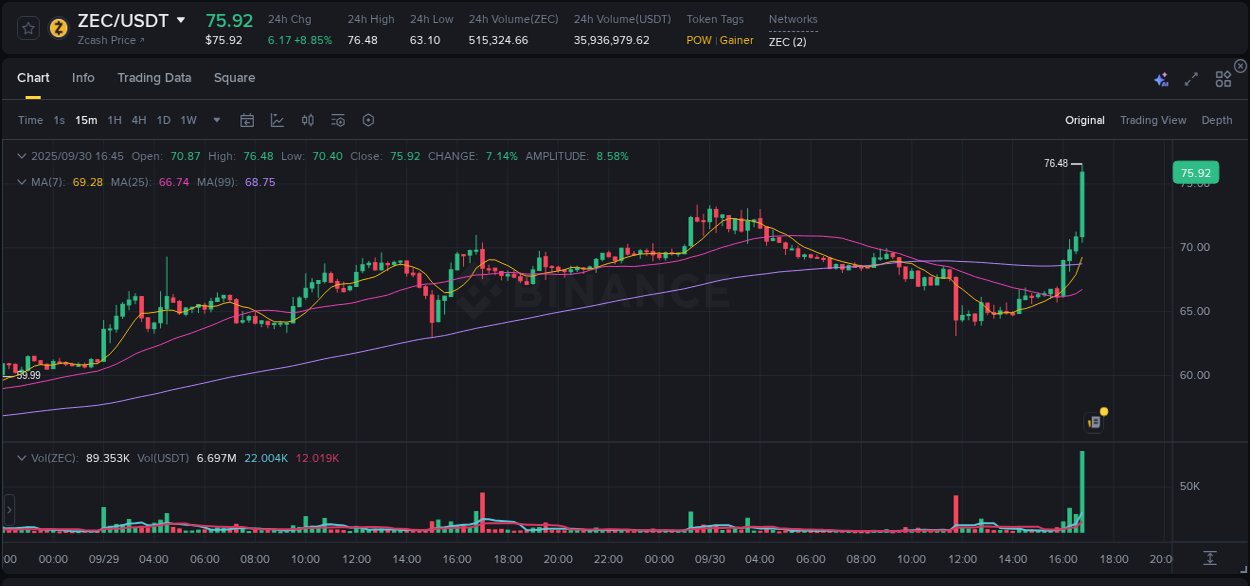Open the ZEC/USDT pair dropdown
The image size is (1250, 586).
(x=180, y=19)
